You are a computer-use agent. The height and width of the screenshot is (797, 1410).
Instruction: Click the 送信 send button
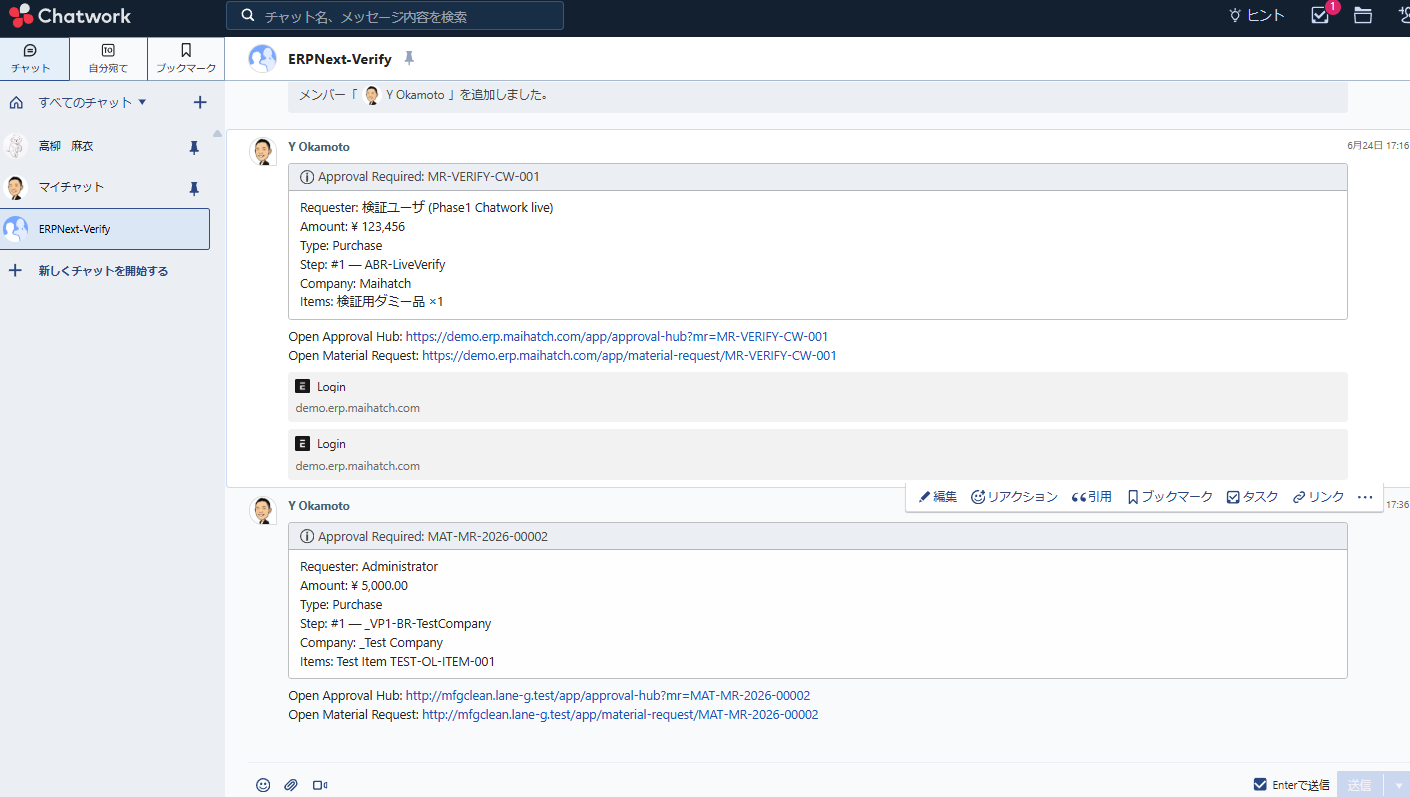tap(1360, 785)
